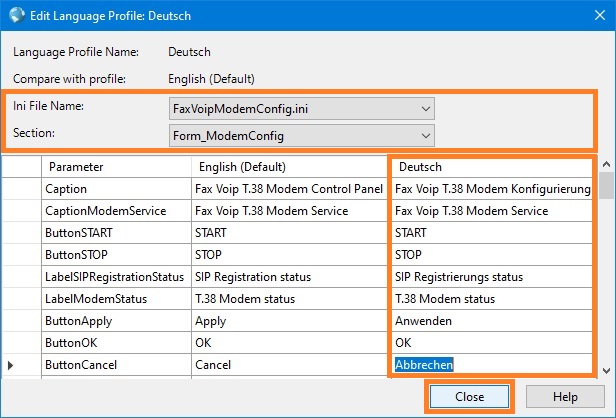Open Help for this dialog

pyautogui.click(x=565, y=397)
